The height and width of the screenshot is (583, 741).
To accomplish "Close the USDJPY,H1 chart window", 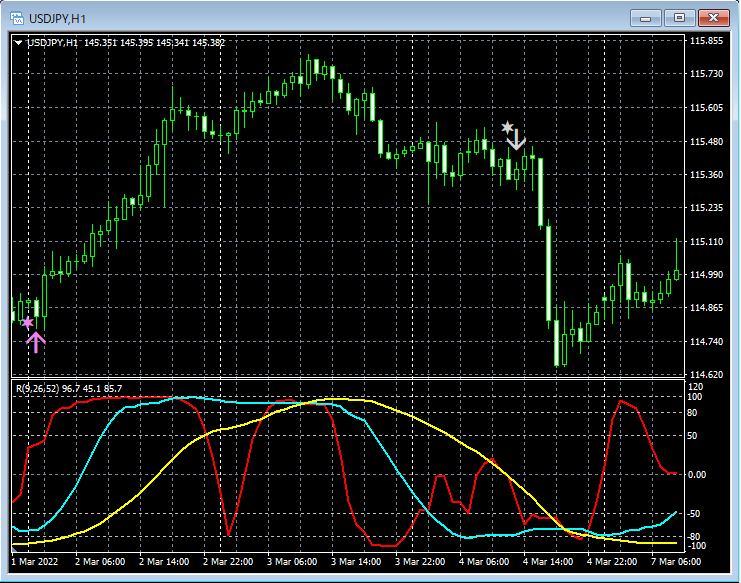I will (713, 18).
